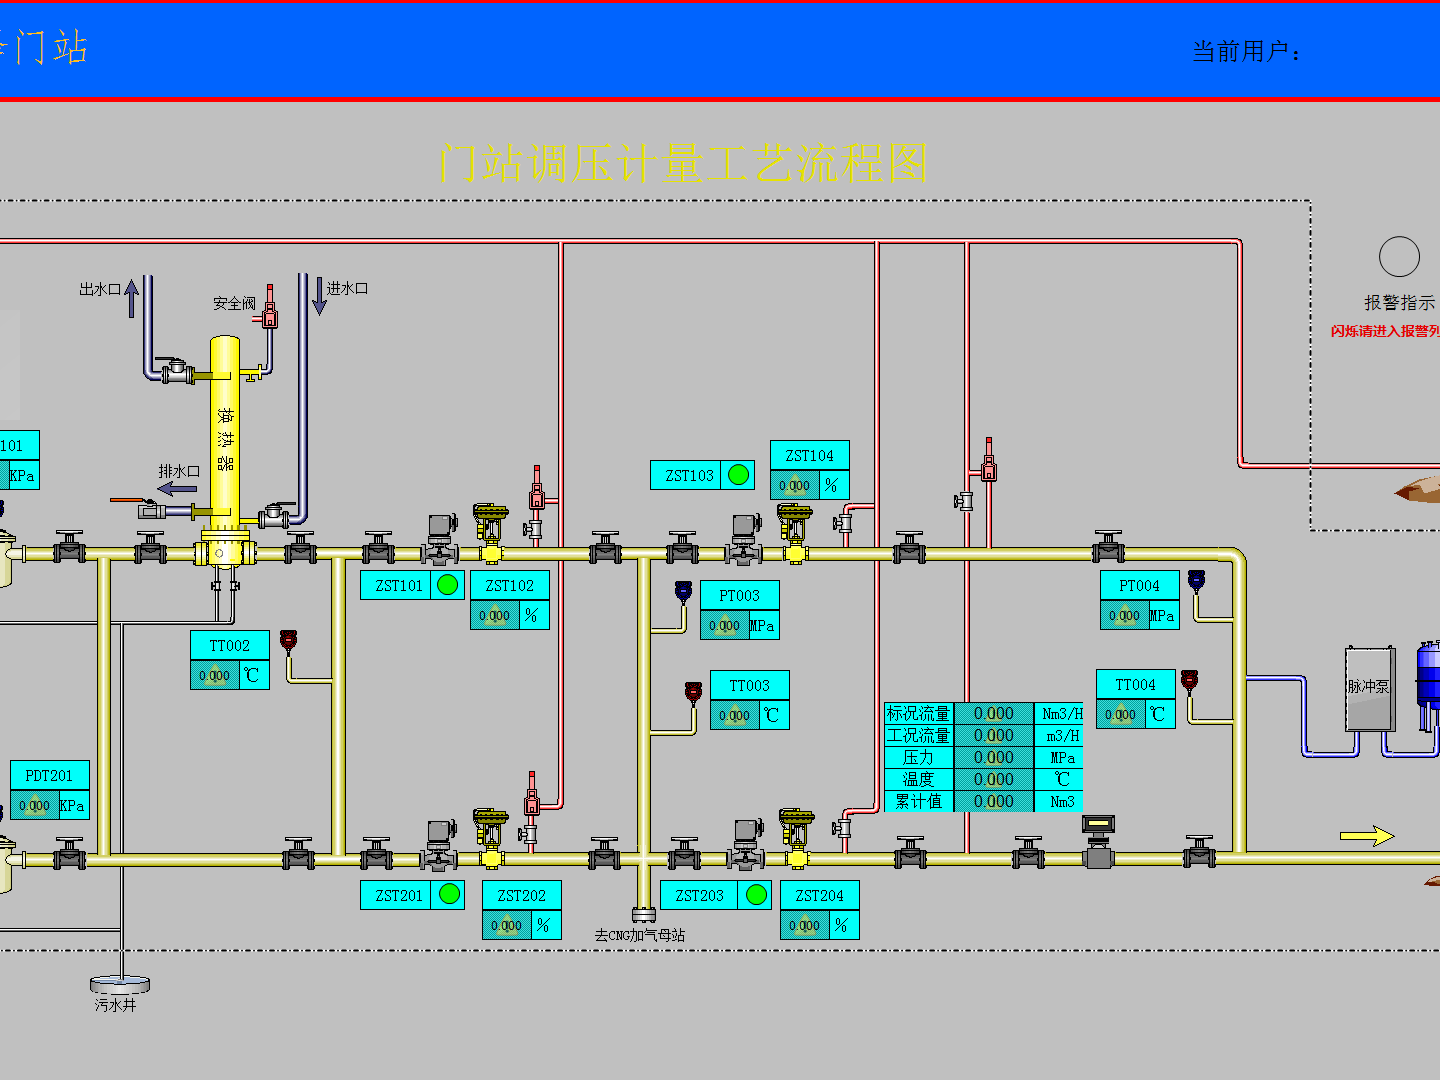The width and height of the screenshot is (1440, 1080).
Task: Toggle the ZST201 green status light
Action: pos(449,895)
